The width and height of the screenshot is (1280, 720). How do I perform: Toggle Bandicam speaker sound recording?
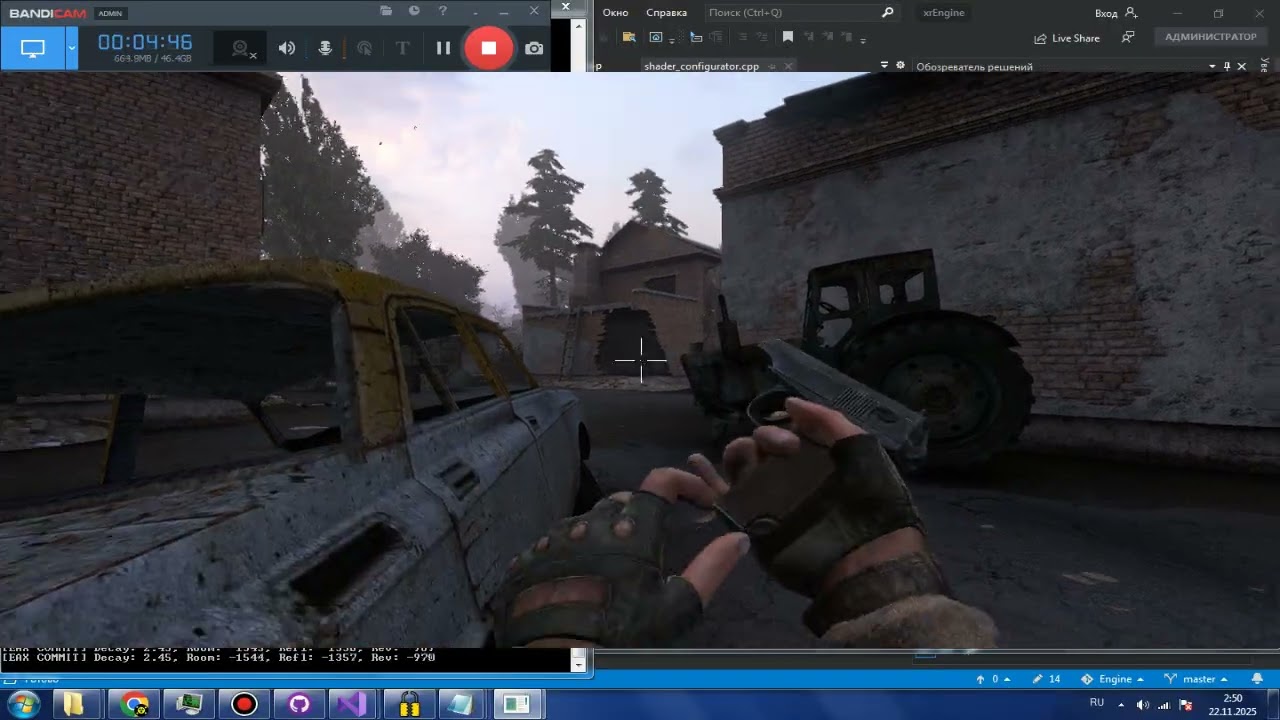tap(287, 48)
